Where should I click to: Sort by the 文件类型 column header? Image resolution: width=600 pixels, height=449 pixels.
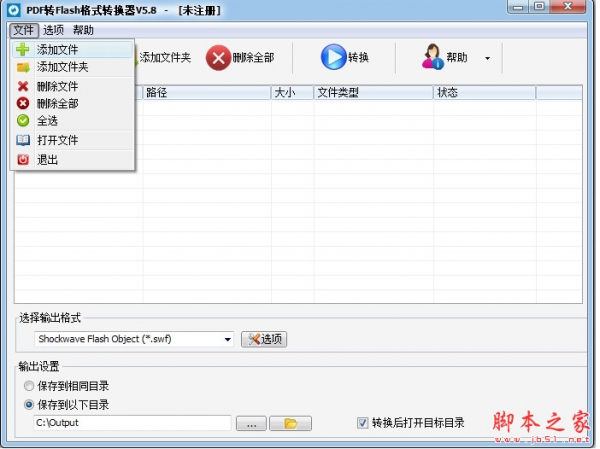(x=373, y=93)
